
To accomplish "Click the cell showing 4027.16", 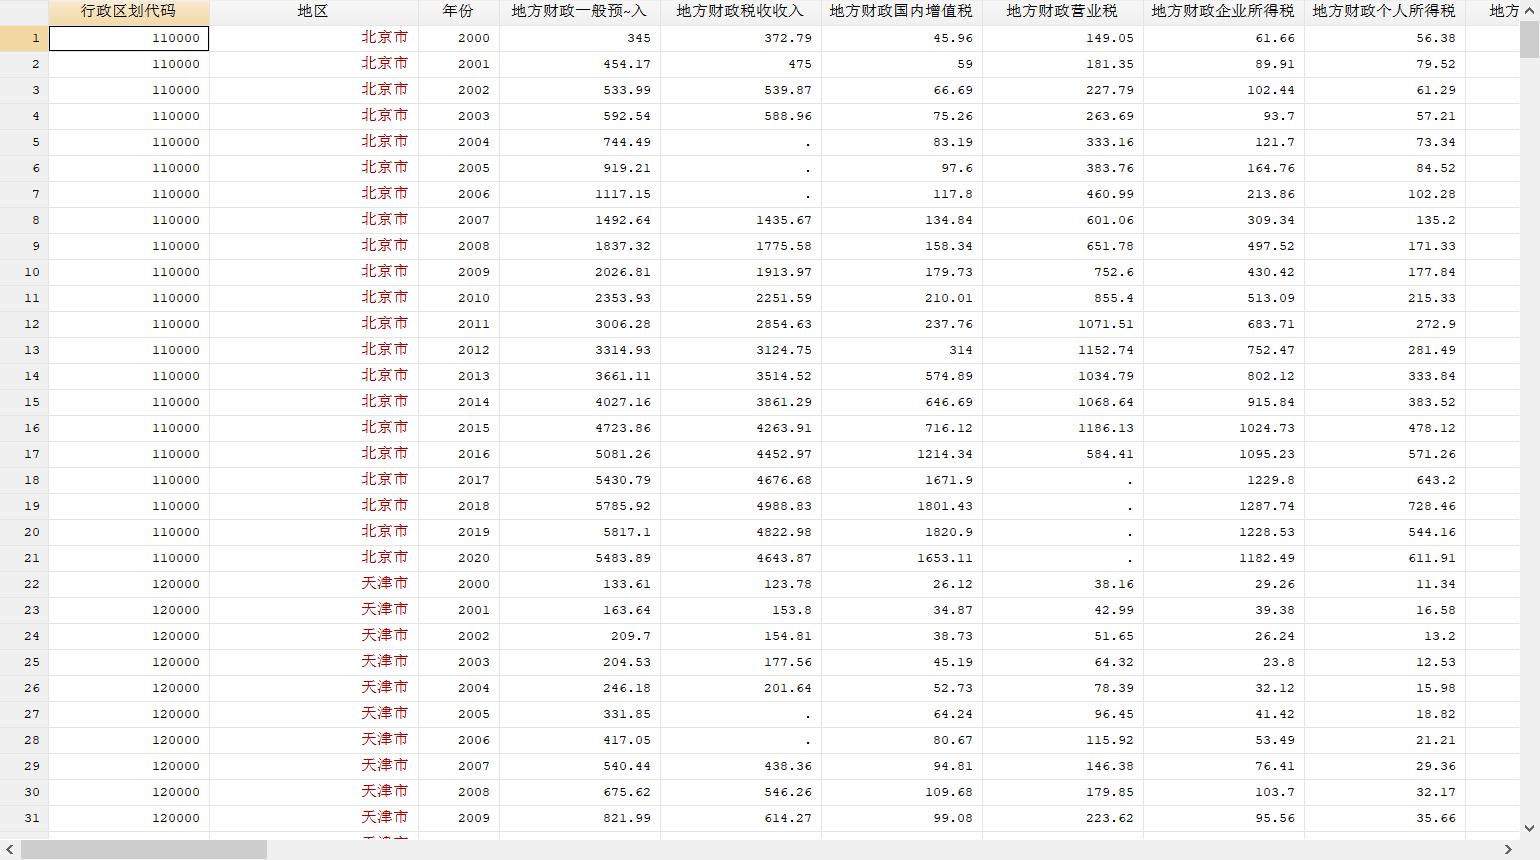I will coord(580,402).
